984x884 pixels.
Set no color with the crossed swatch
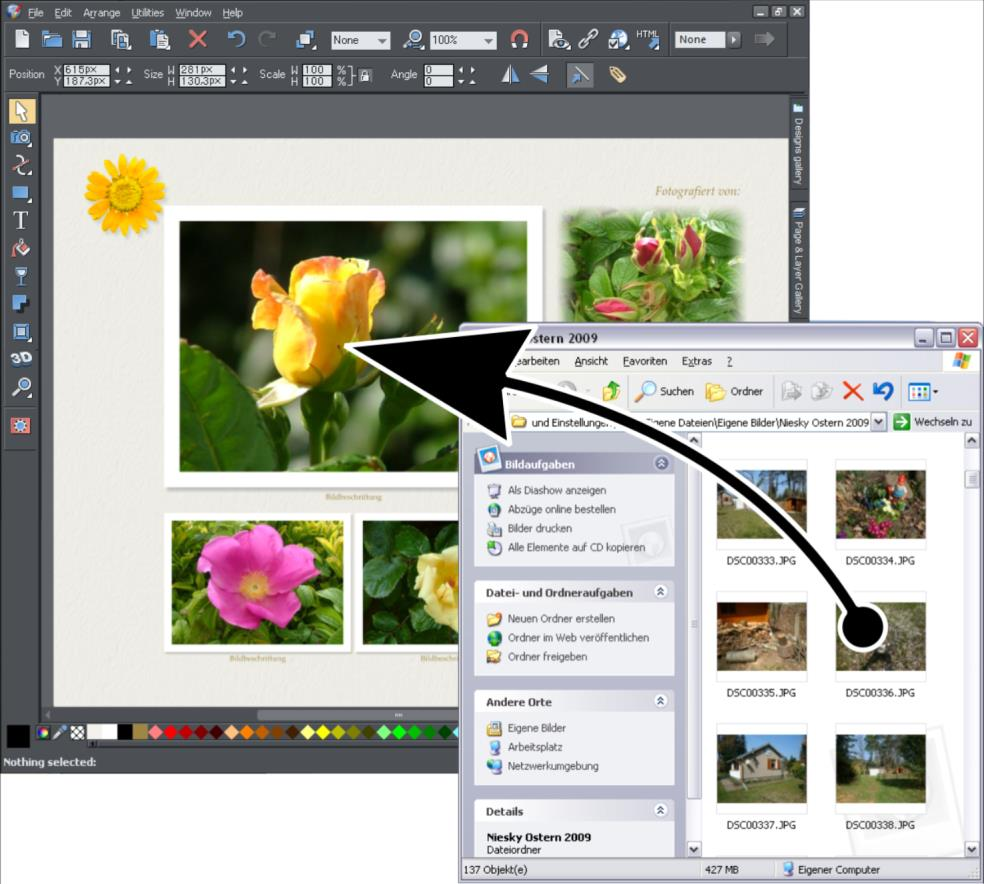(x=77, y=732)
